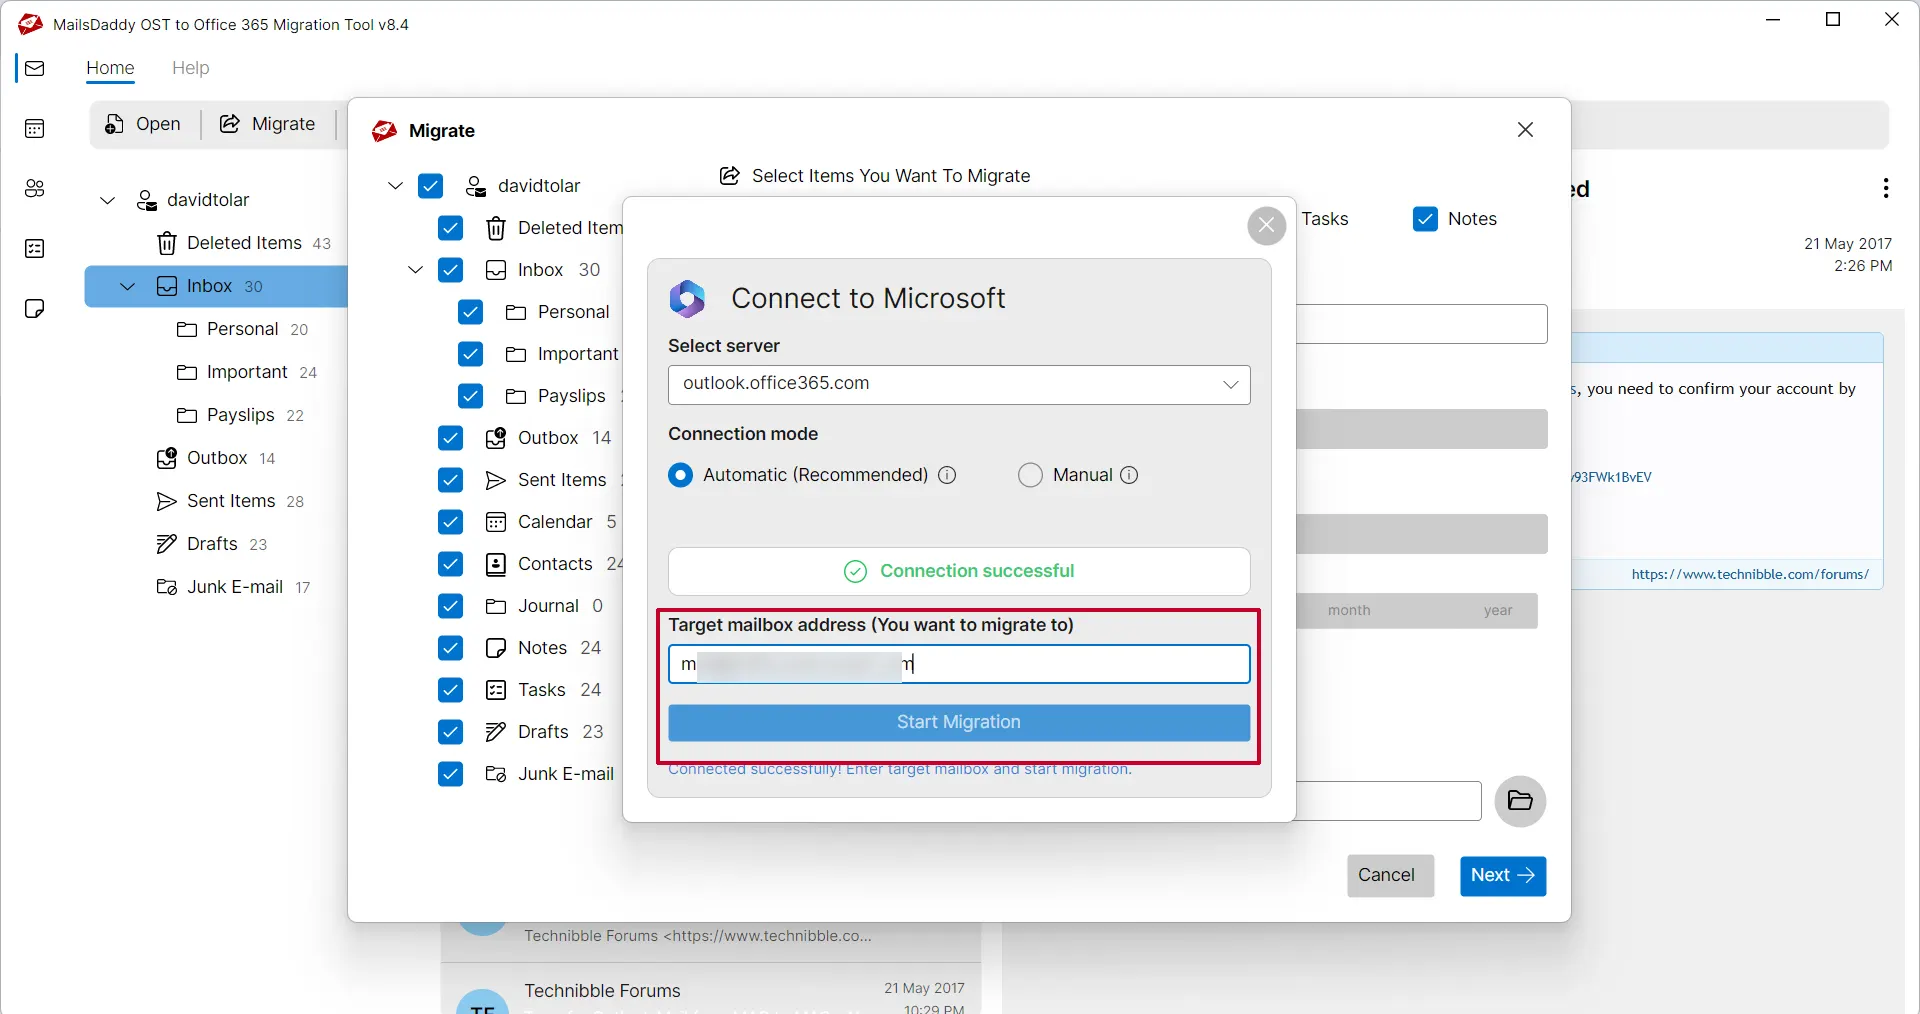Click the Select Items migrate header icon
The image size is (1920, 1014).
[x=730, y=176]
